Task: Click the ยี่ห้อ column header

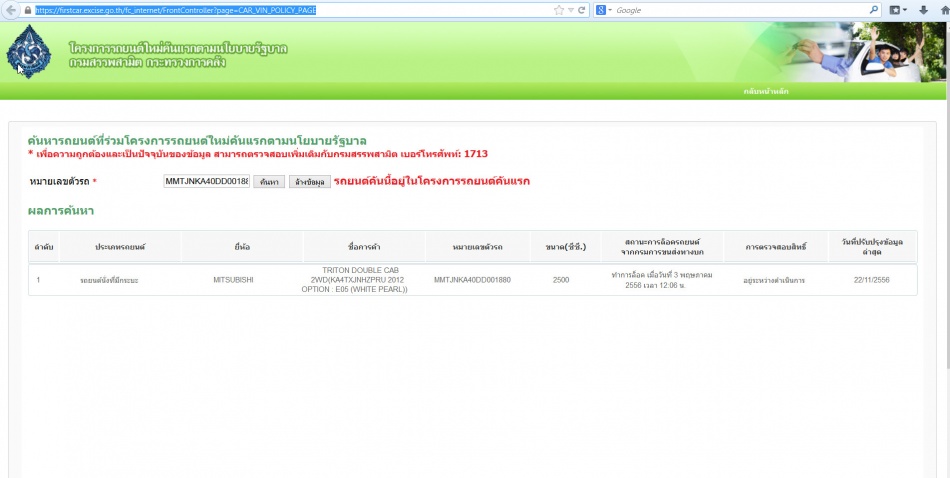Action: (242, 247)
